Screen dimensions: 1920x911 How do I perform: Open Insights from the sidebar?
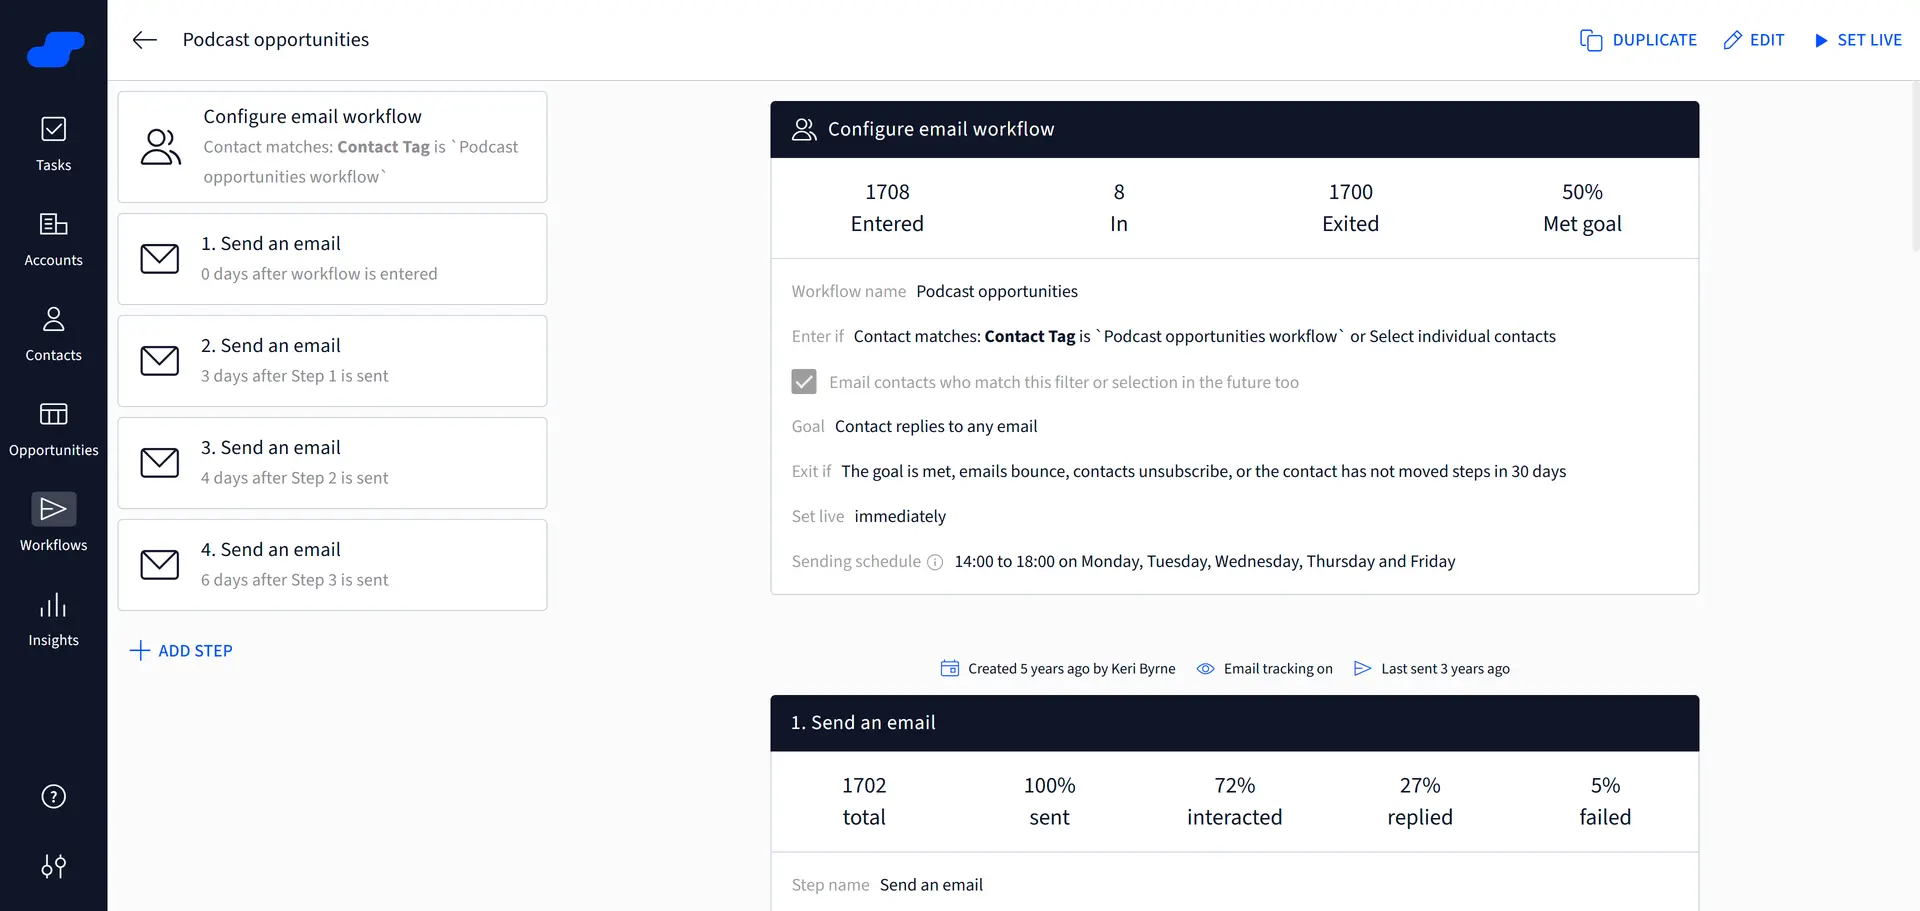coord(53,615)
